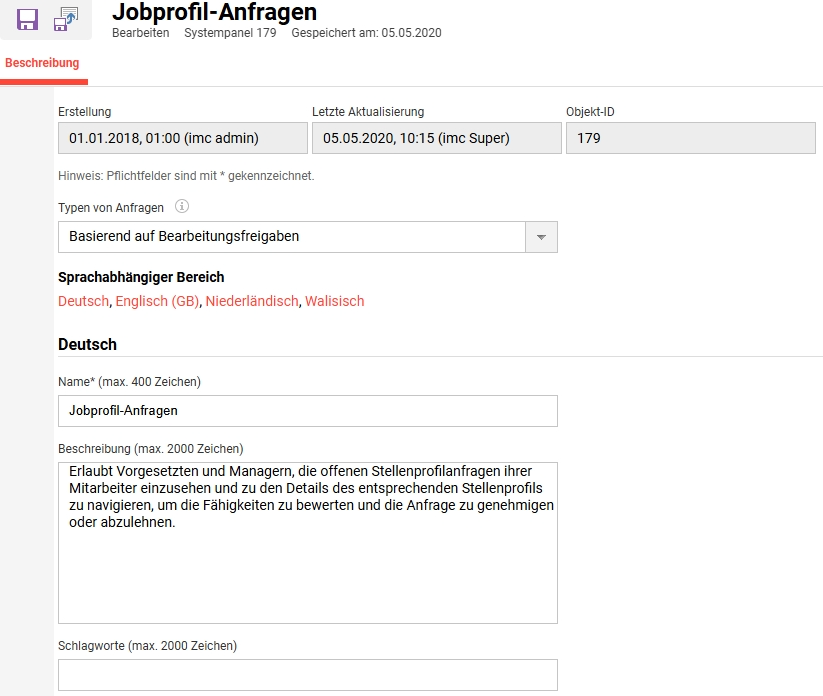Jump to the Niederländisch language section
The width and height of the screenshot is (823, 696).
pyautogui.click(x=252, y=301)
